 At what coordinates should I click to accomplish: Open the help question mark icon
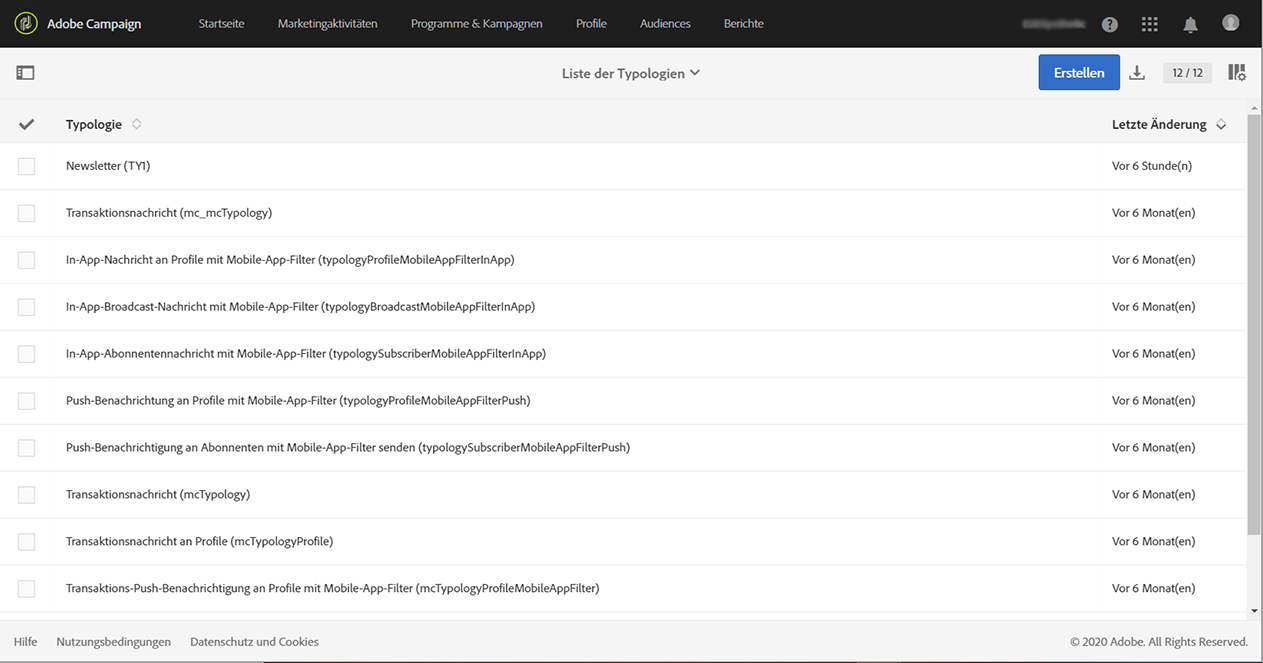pos(1110,24)
